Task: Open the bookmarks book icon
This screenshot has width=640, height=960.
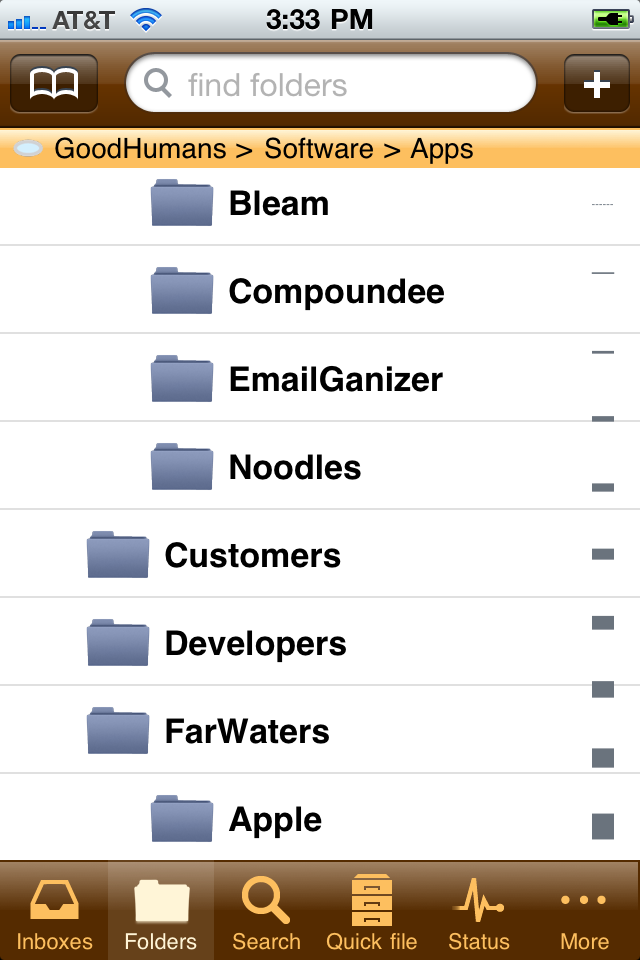Action: click(54, 83)
